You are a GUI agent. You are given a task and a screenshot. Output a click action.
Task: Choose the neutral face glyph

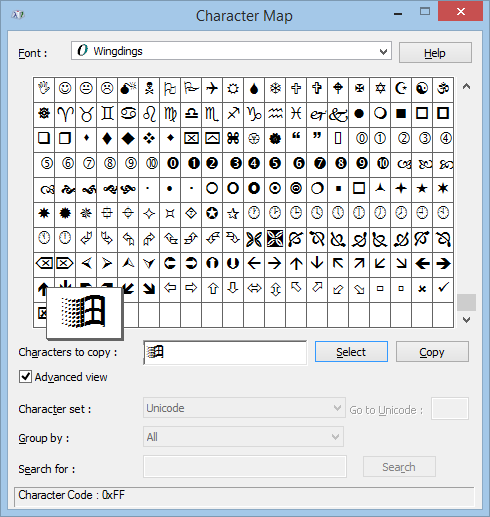click(x=86, y=89)
